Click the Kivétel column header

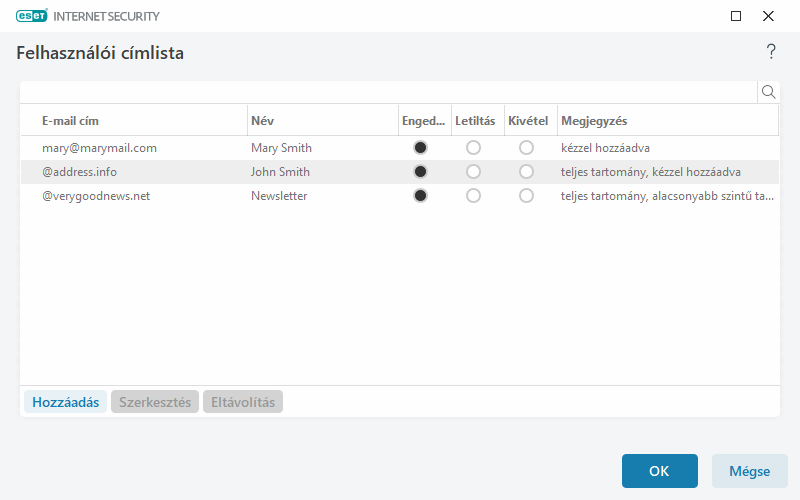(x=531, y=121)
